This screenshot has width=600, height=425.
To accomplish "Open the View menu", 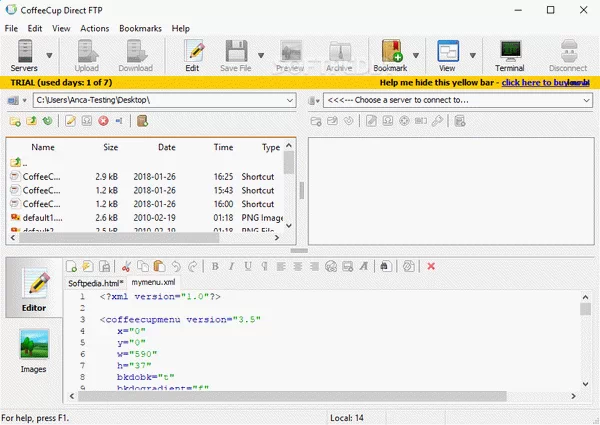I will tap(61, 28).
